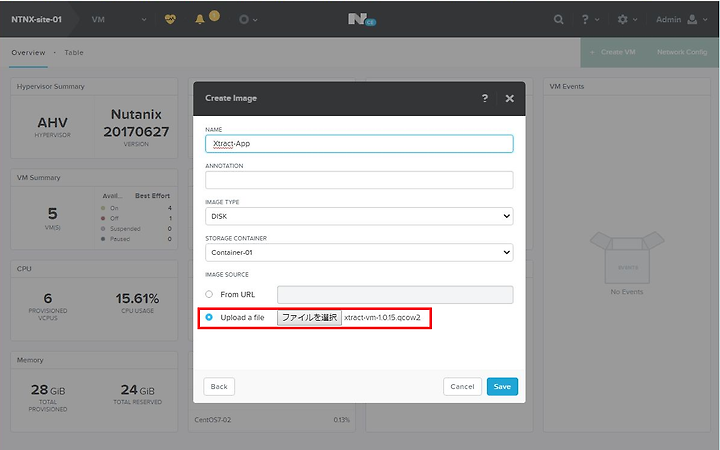720x450 pixels.
Task: Click the 15.61% CPU usage value
Action: [x=137, y=298]
